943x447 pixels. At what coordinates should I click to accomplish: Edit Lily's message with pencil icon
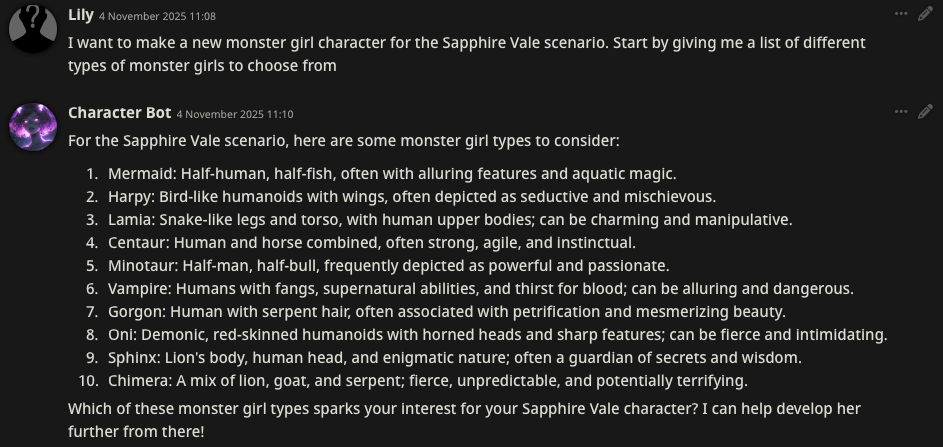click(x=925, y=14)
